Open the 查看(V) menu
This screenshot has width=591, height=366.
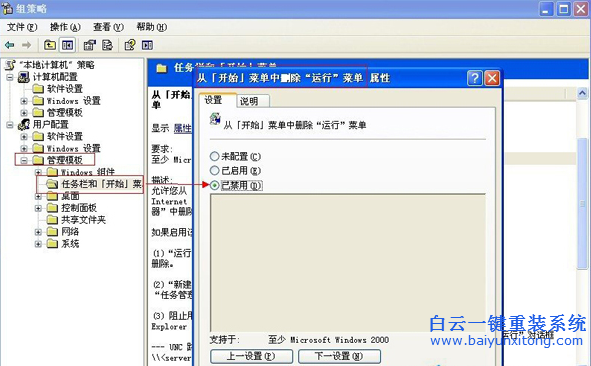(x=109, y=27)
